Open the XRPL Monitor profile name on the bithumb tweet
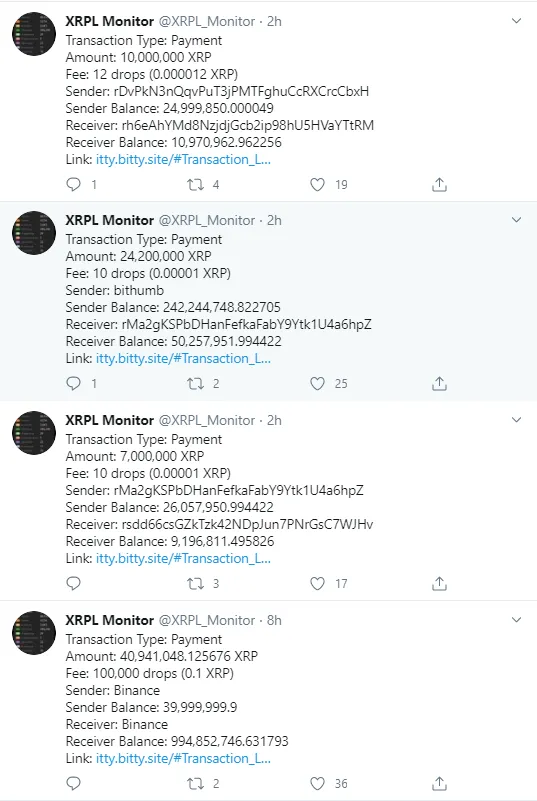The width and height of the screenshot is (537, 801). (109, 220)
